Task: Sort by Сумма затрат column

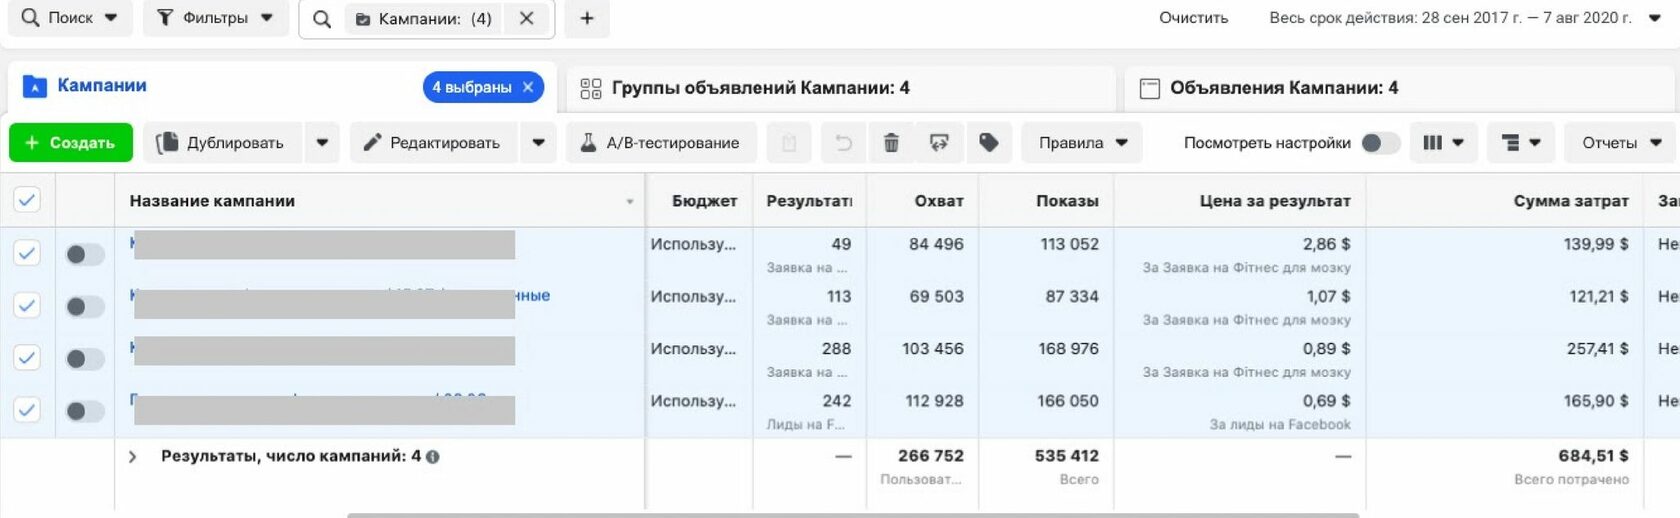Action: click(x=1571, y=201)
